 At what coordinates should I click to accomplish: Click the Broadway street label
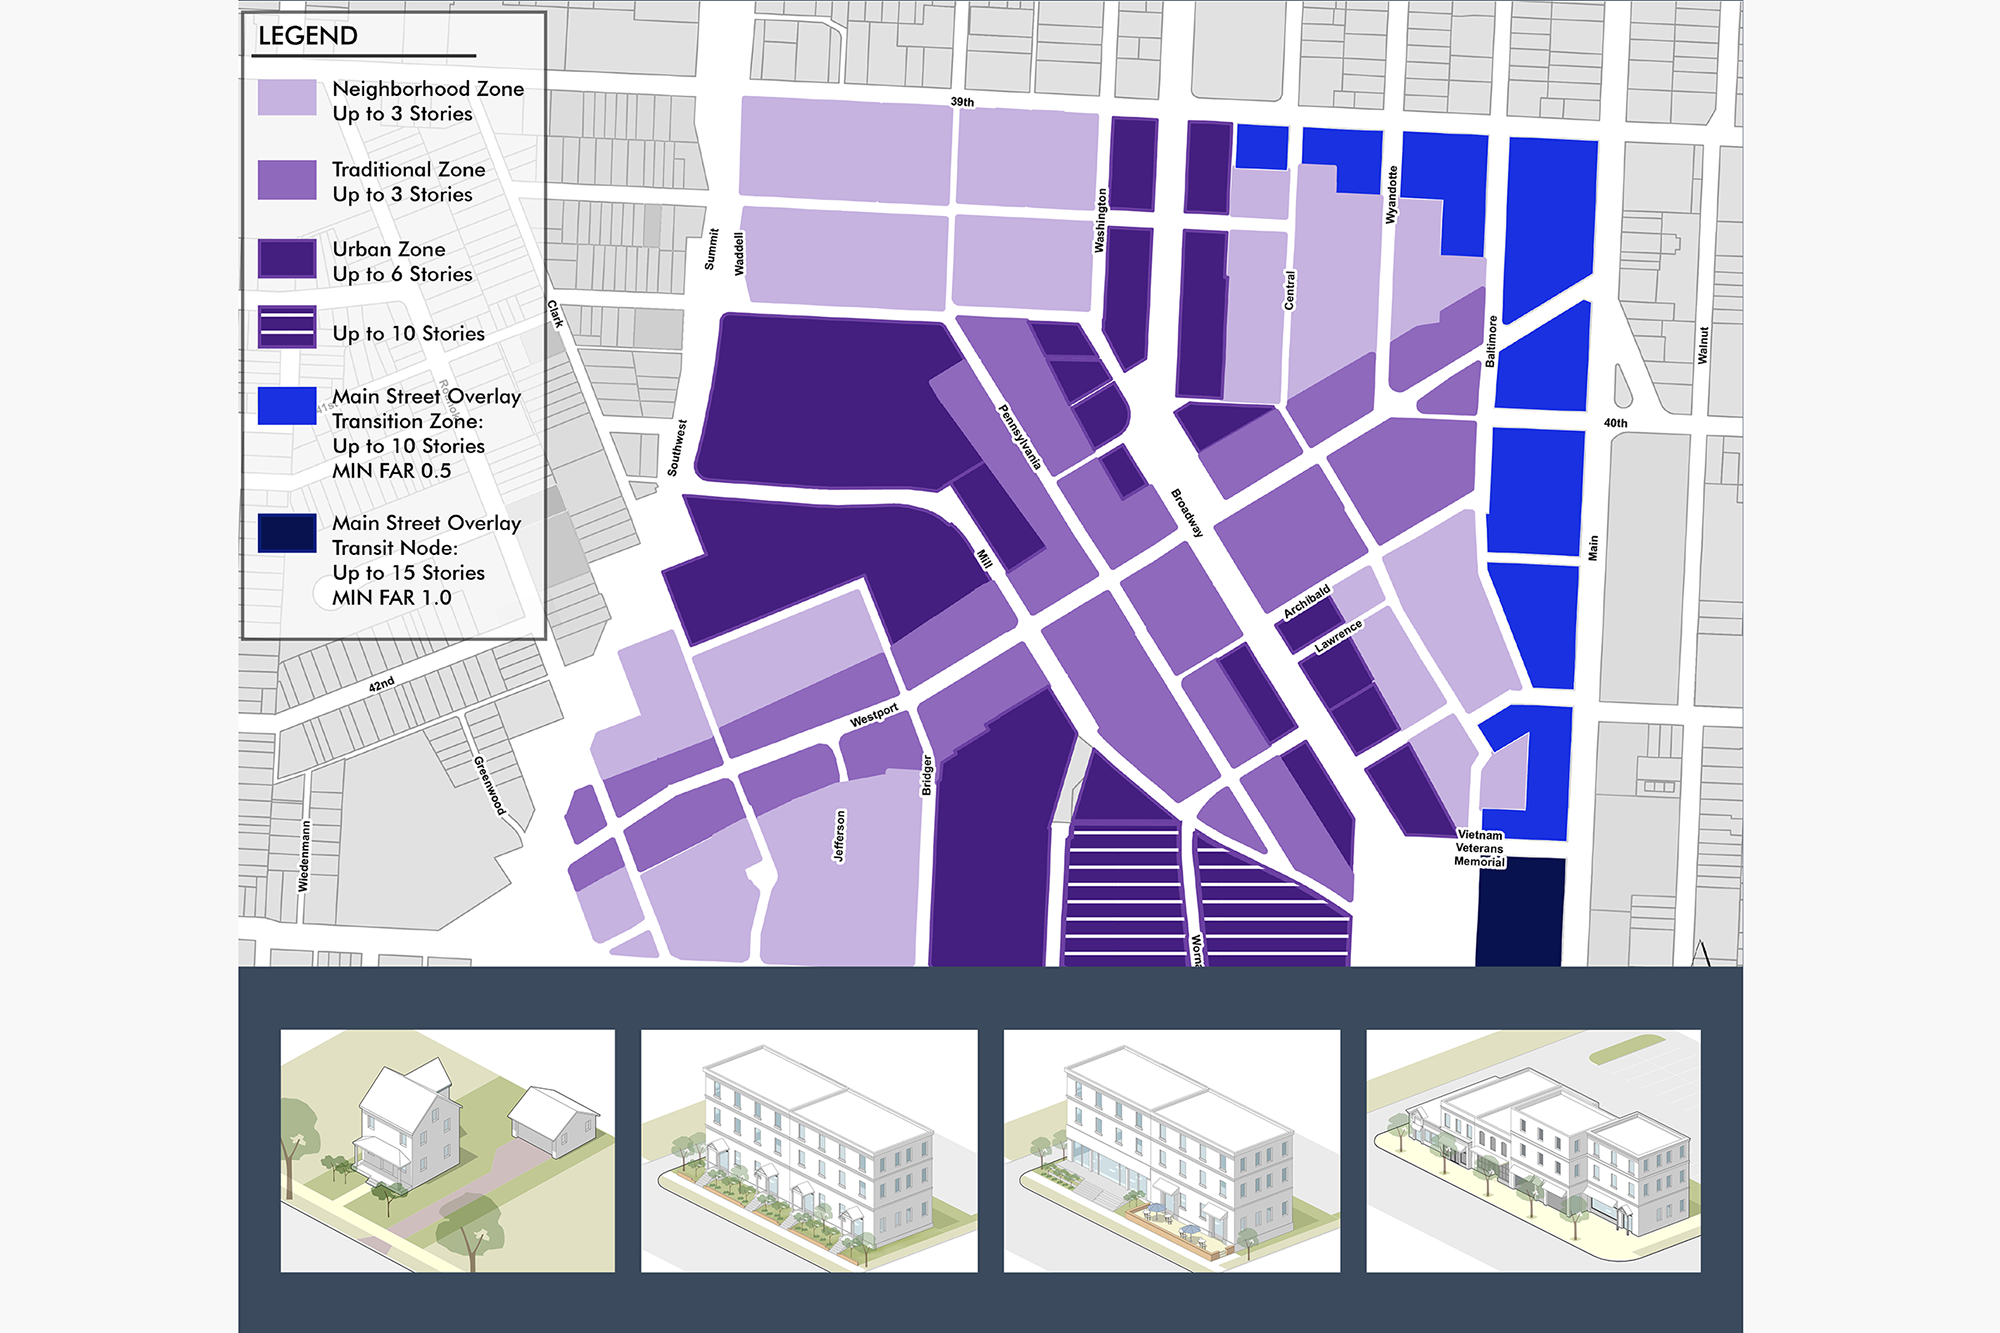[x=1187, y=512]
